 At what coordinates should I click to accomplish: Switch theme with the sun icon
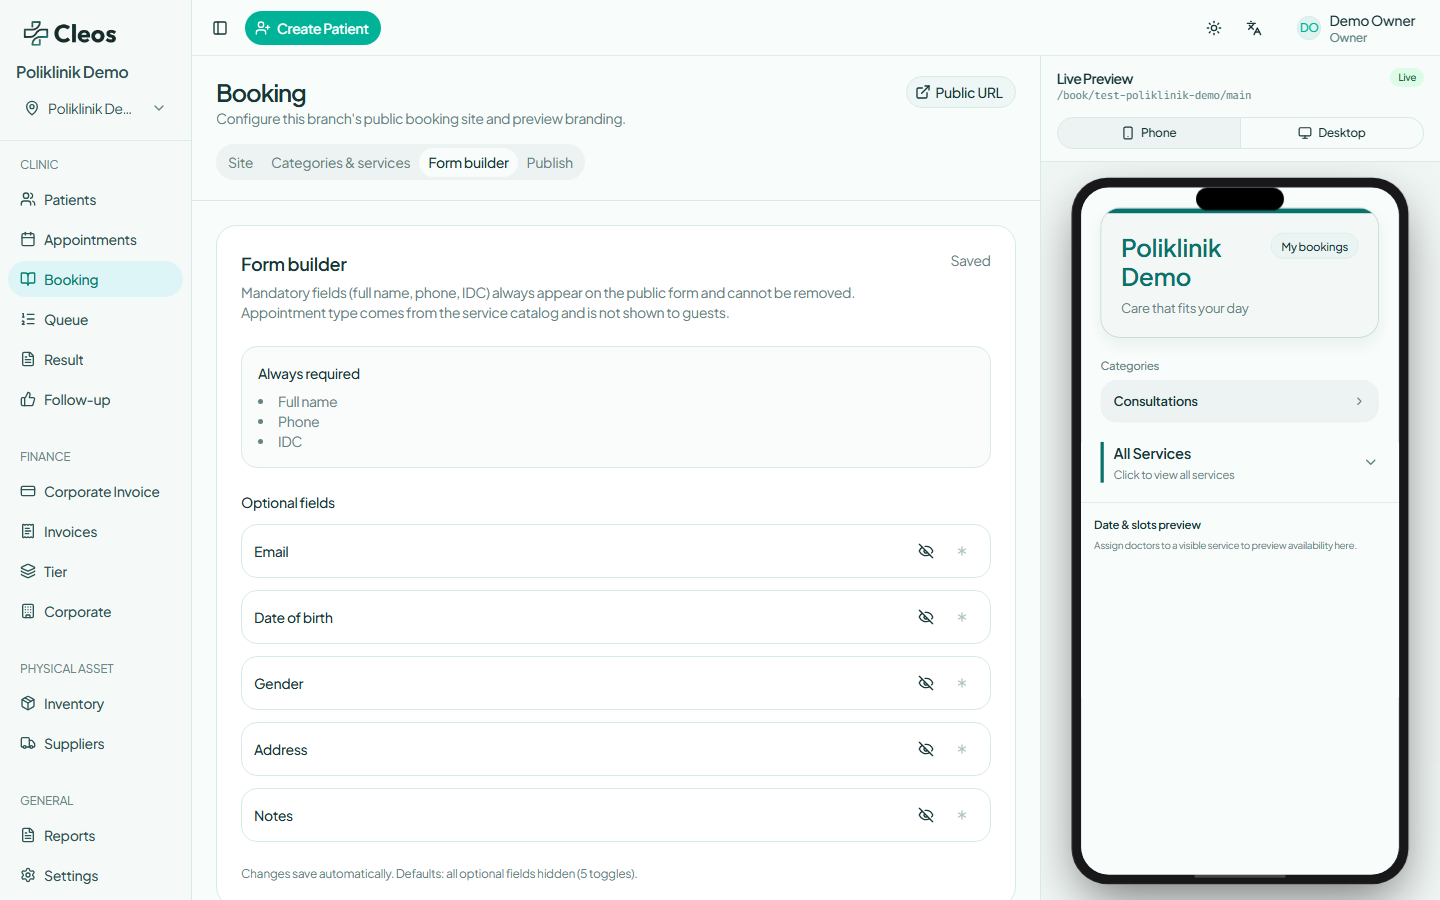(1214, 28)
